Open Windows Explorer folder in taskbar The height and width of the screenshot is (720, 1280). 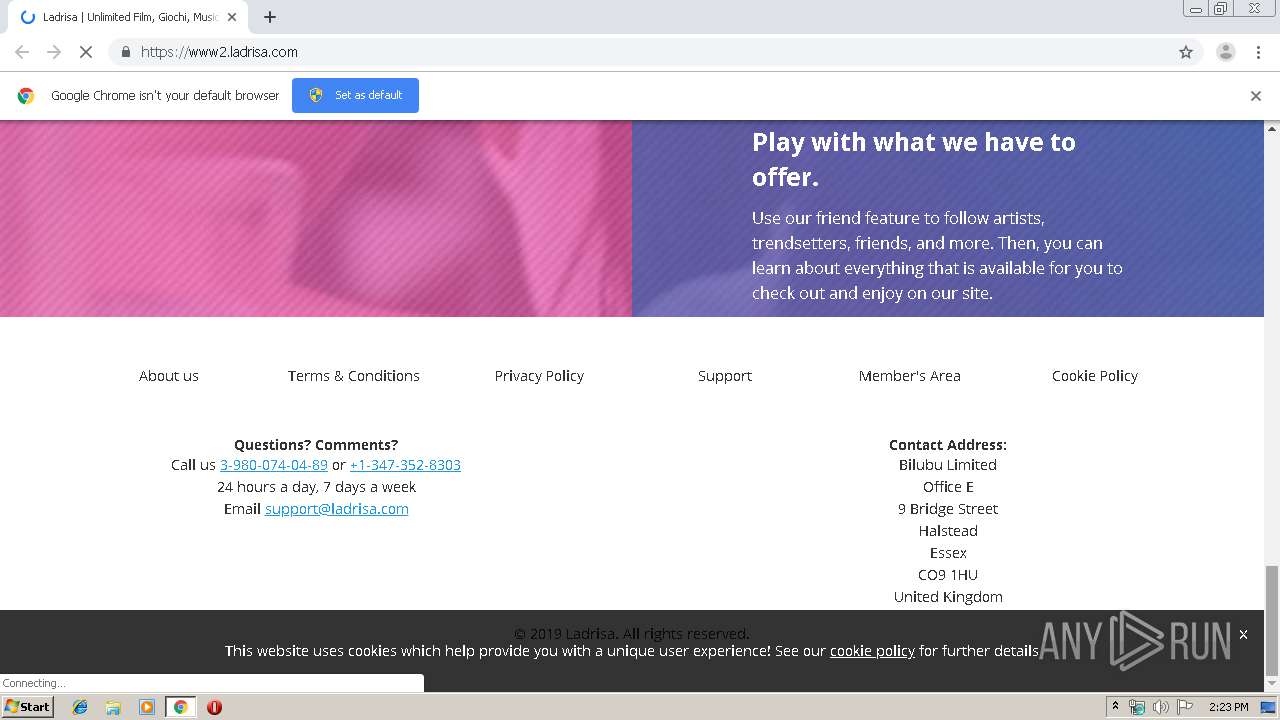[113, 707]
